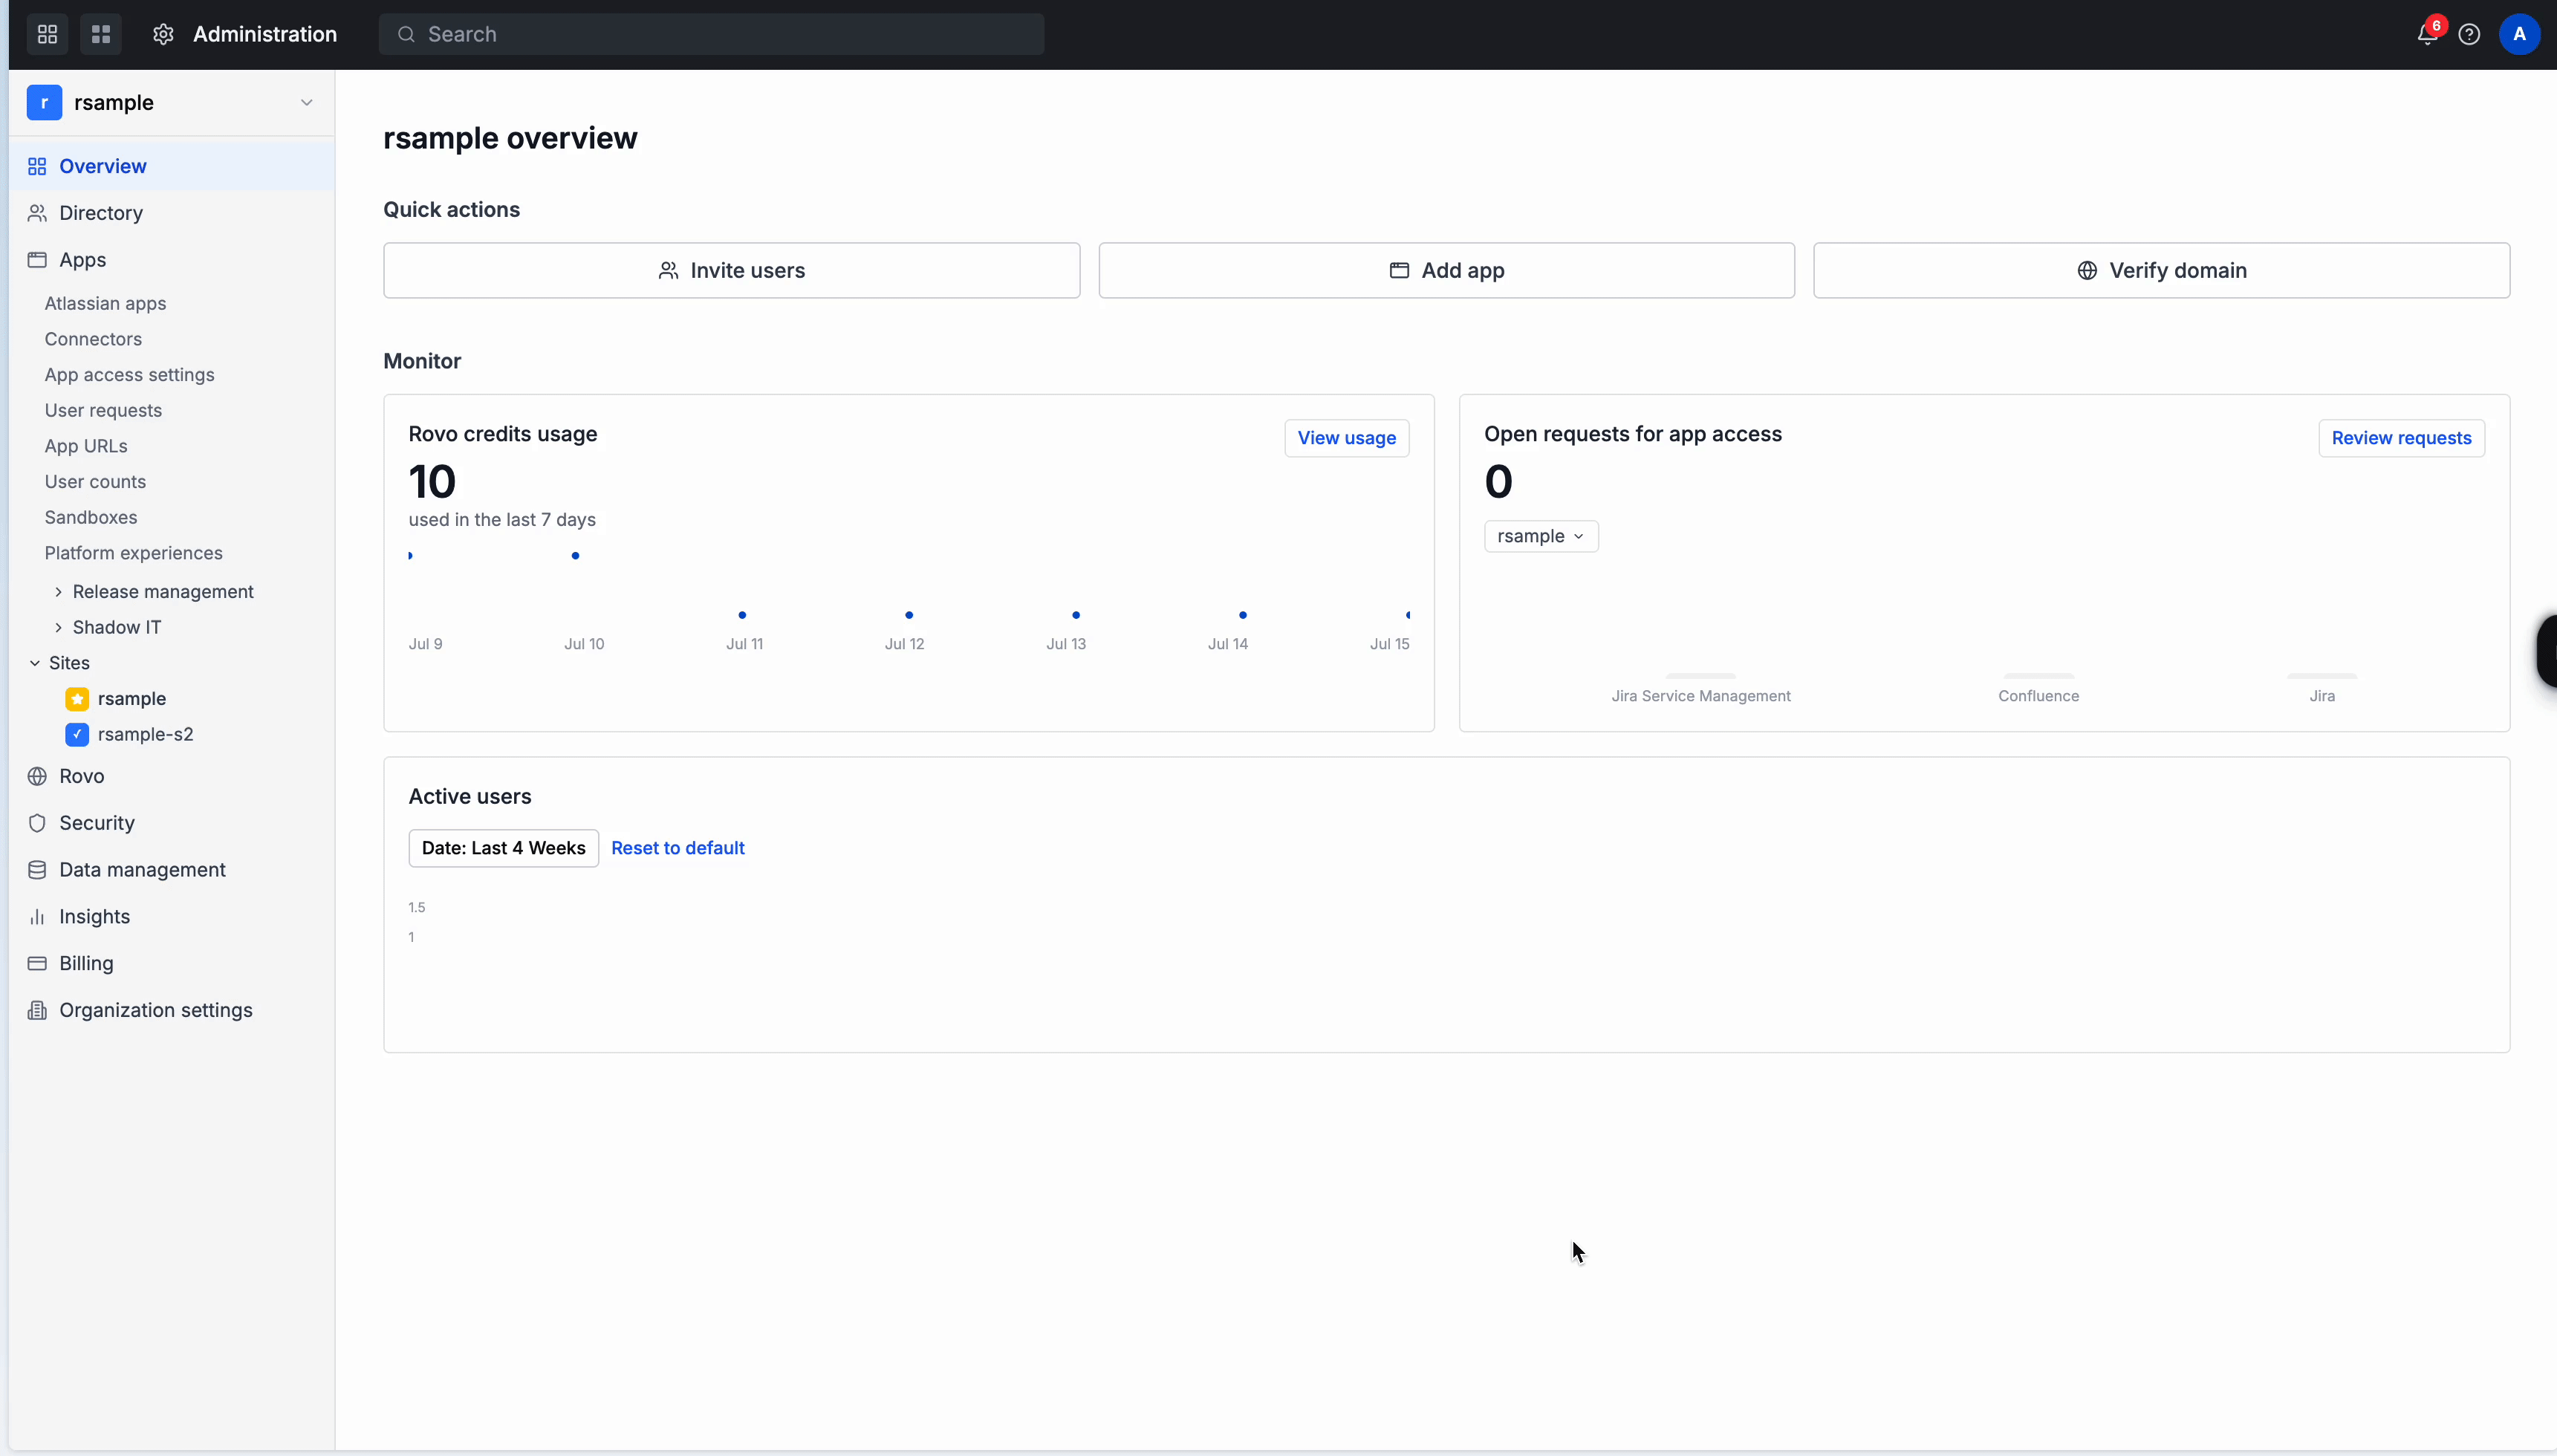Expand Release management section
Viewport: 2557px width, 1456px height.
coord(58,592)
